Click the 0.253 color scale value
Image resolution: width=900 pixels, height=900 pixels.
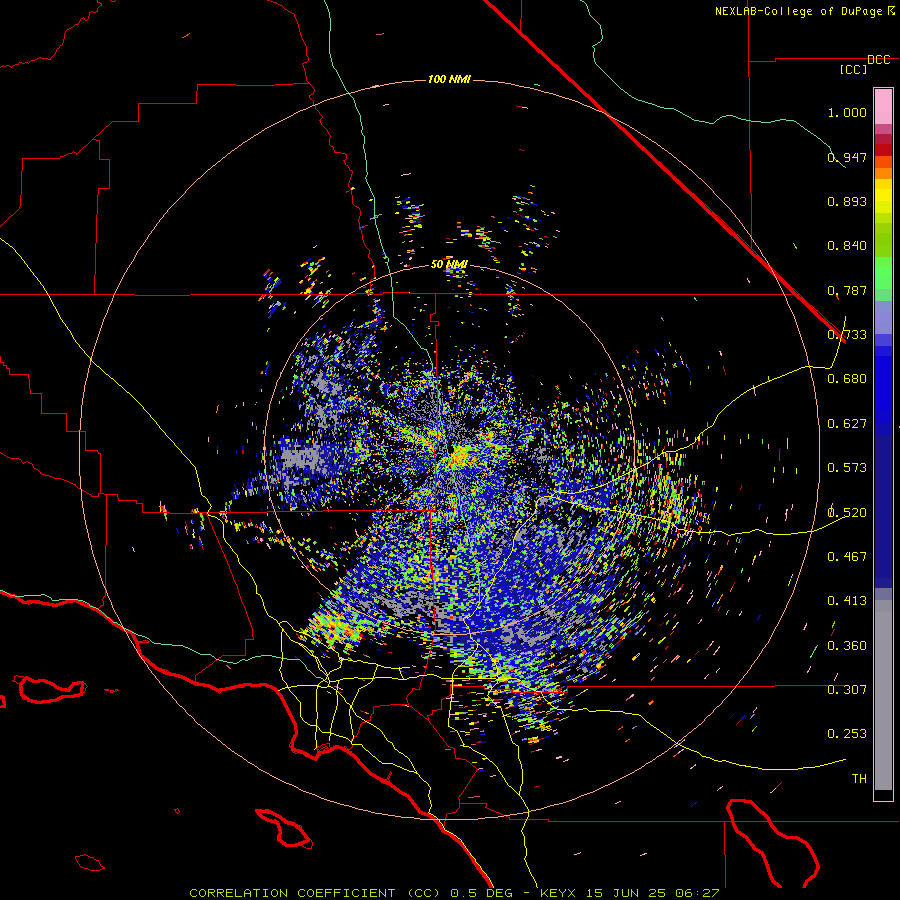[x=847, y=734]
